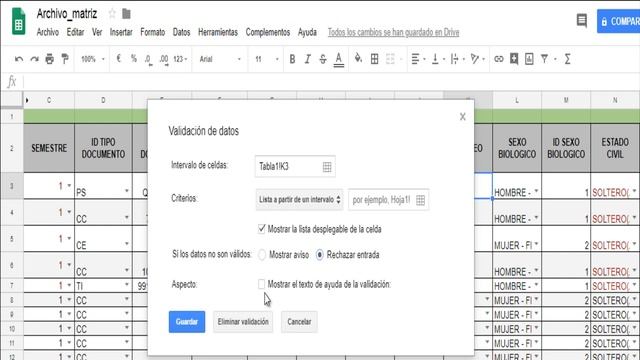Click grid icon in criteria range field
The width and height of the screenshot is (640, 360).
(x=420, y=200)
